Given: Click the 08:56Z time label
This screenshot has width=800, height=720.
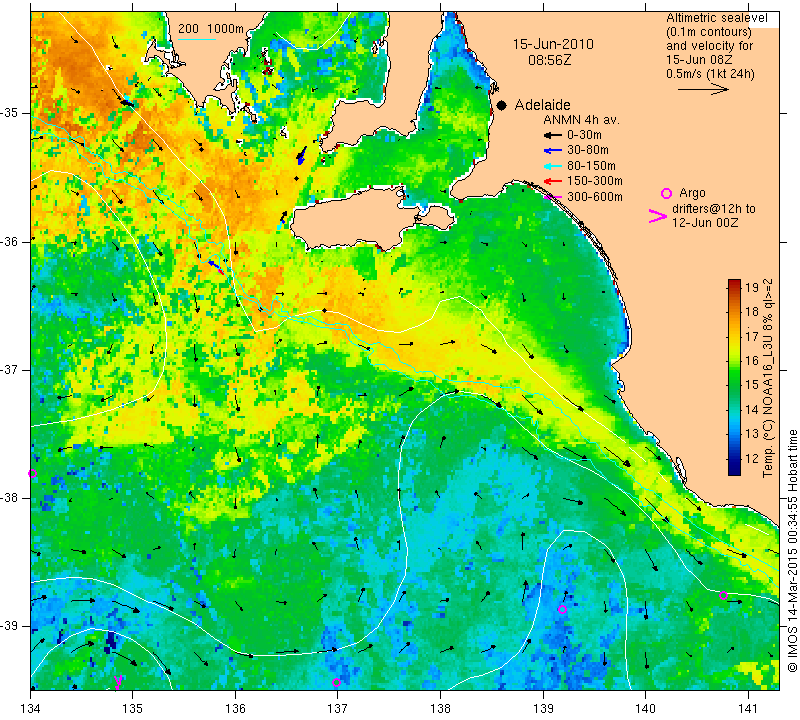Looking at the screenshot, I should click(549, 60).
